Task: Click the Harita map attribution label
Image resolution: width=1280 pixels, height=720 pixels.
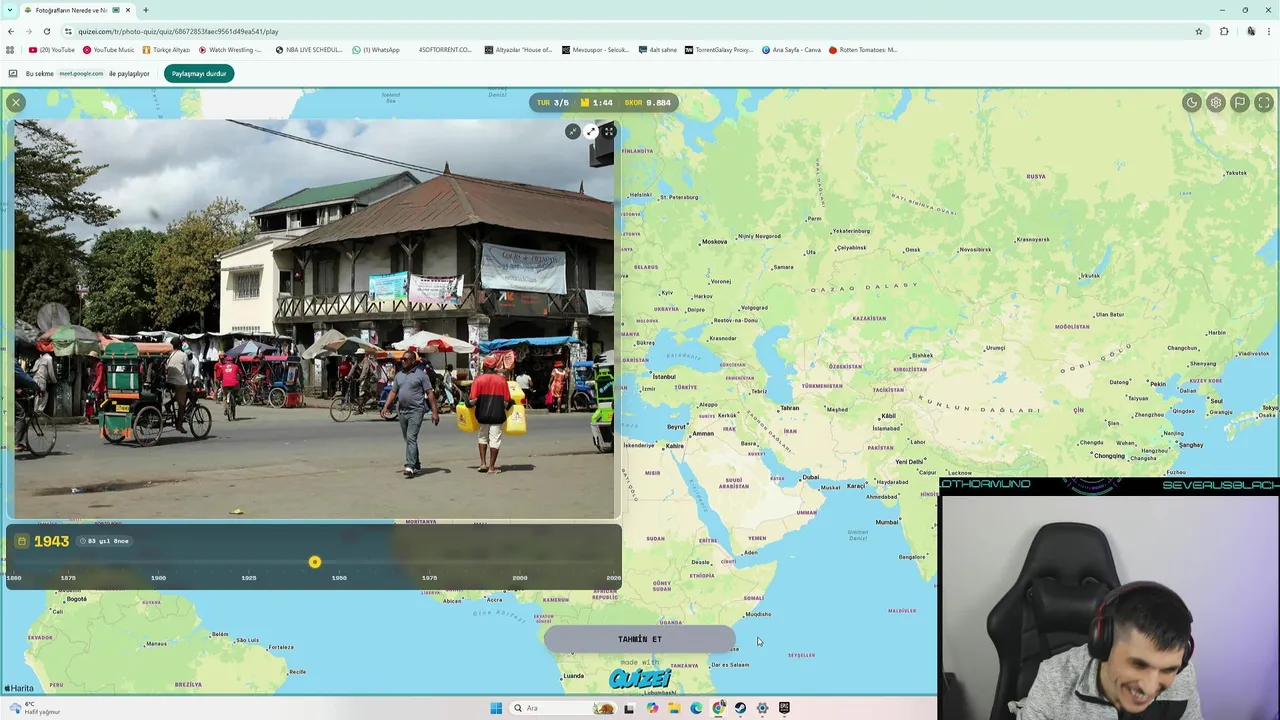Action: point(19,688)
